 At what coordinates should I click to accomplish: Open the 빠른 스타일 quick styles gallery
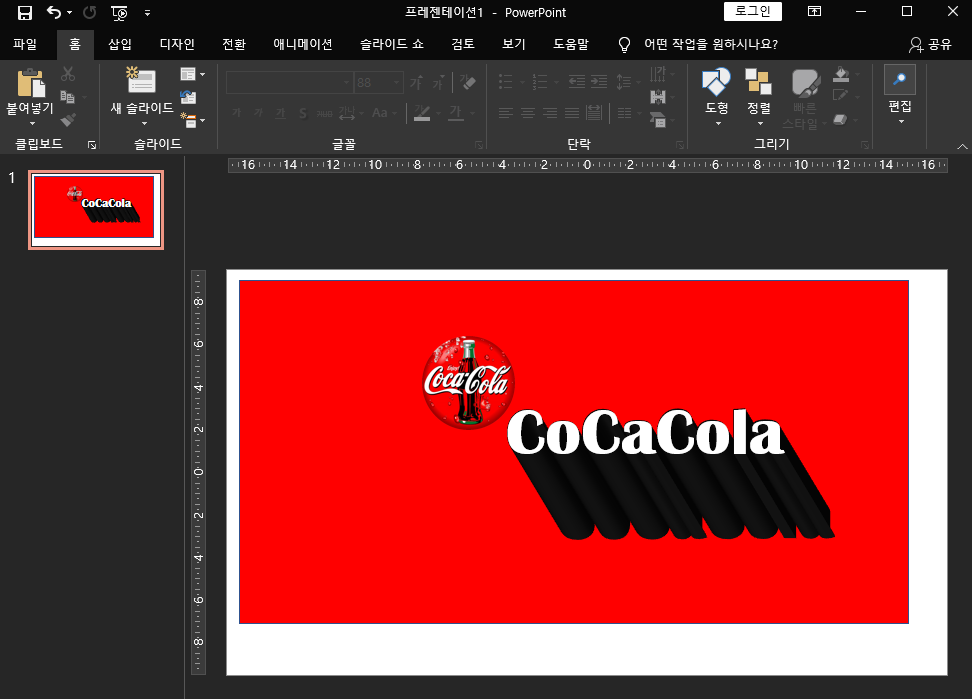805,98
